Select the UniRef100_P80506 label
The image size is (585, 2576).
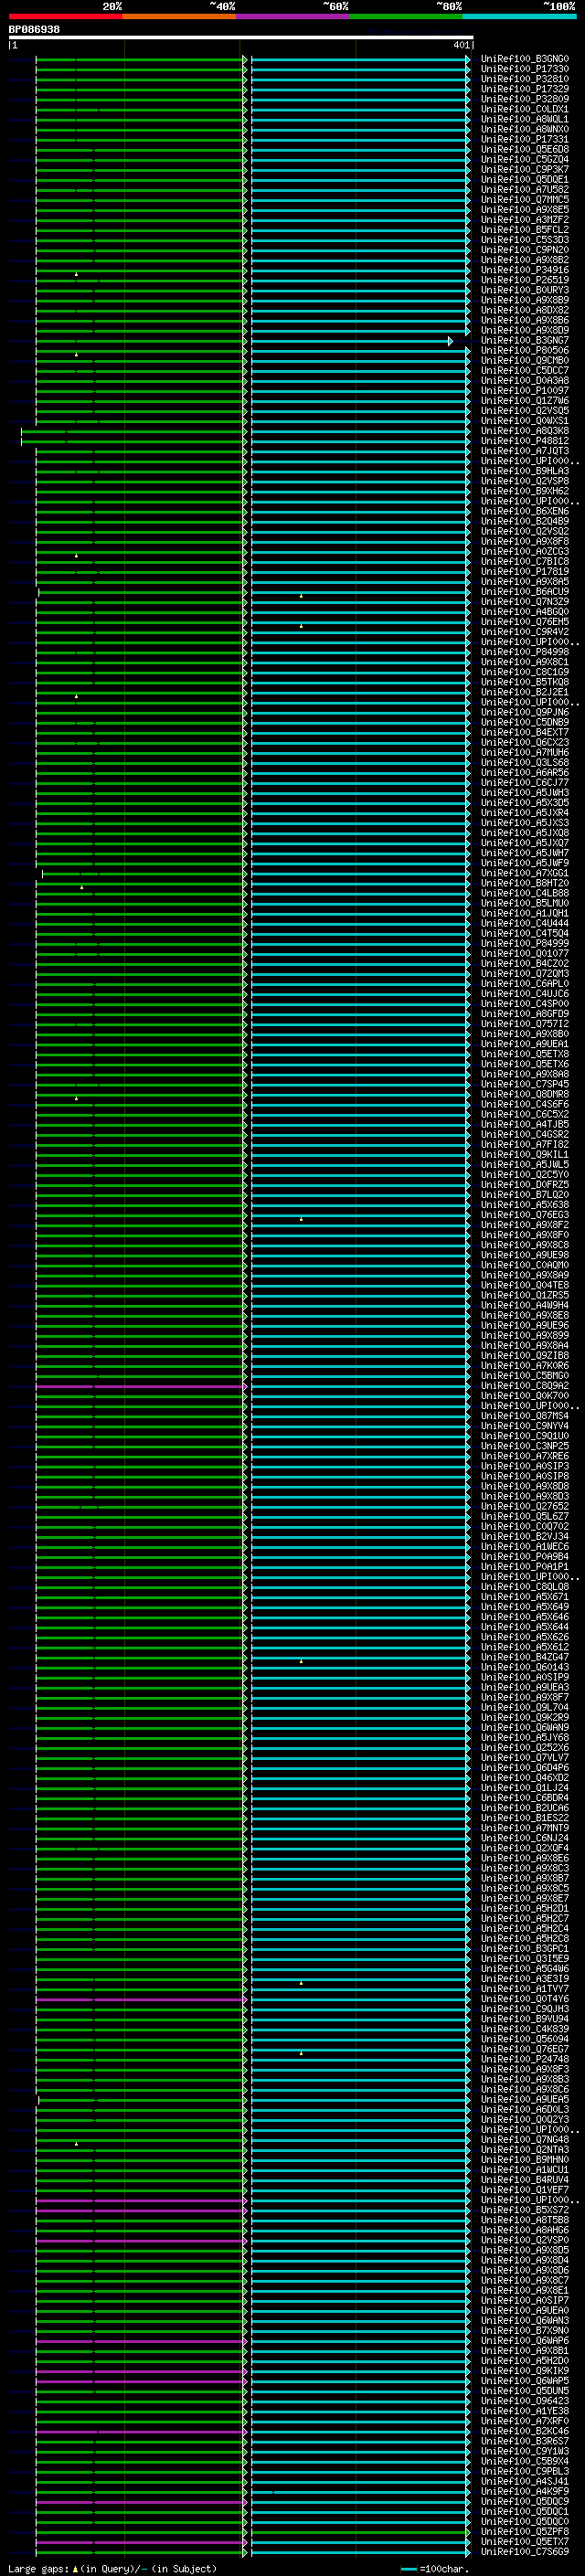(525, 350)
